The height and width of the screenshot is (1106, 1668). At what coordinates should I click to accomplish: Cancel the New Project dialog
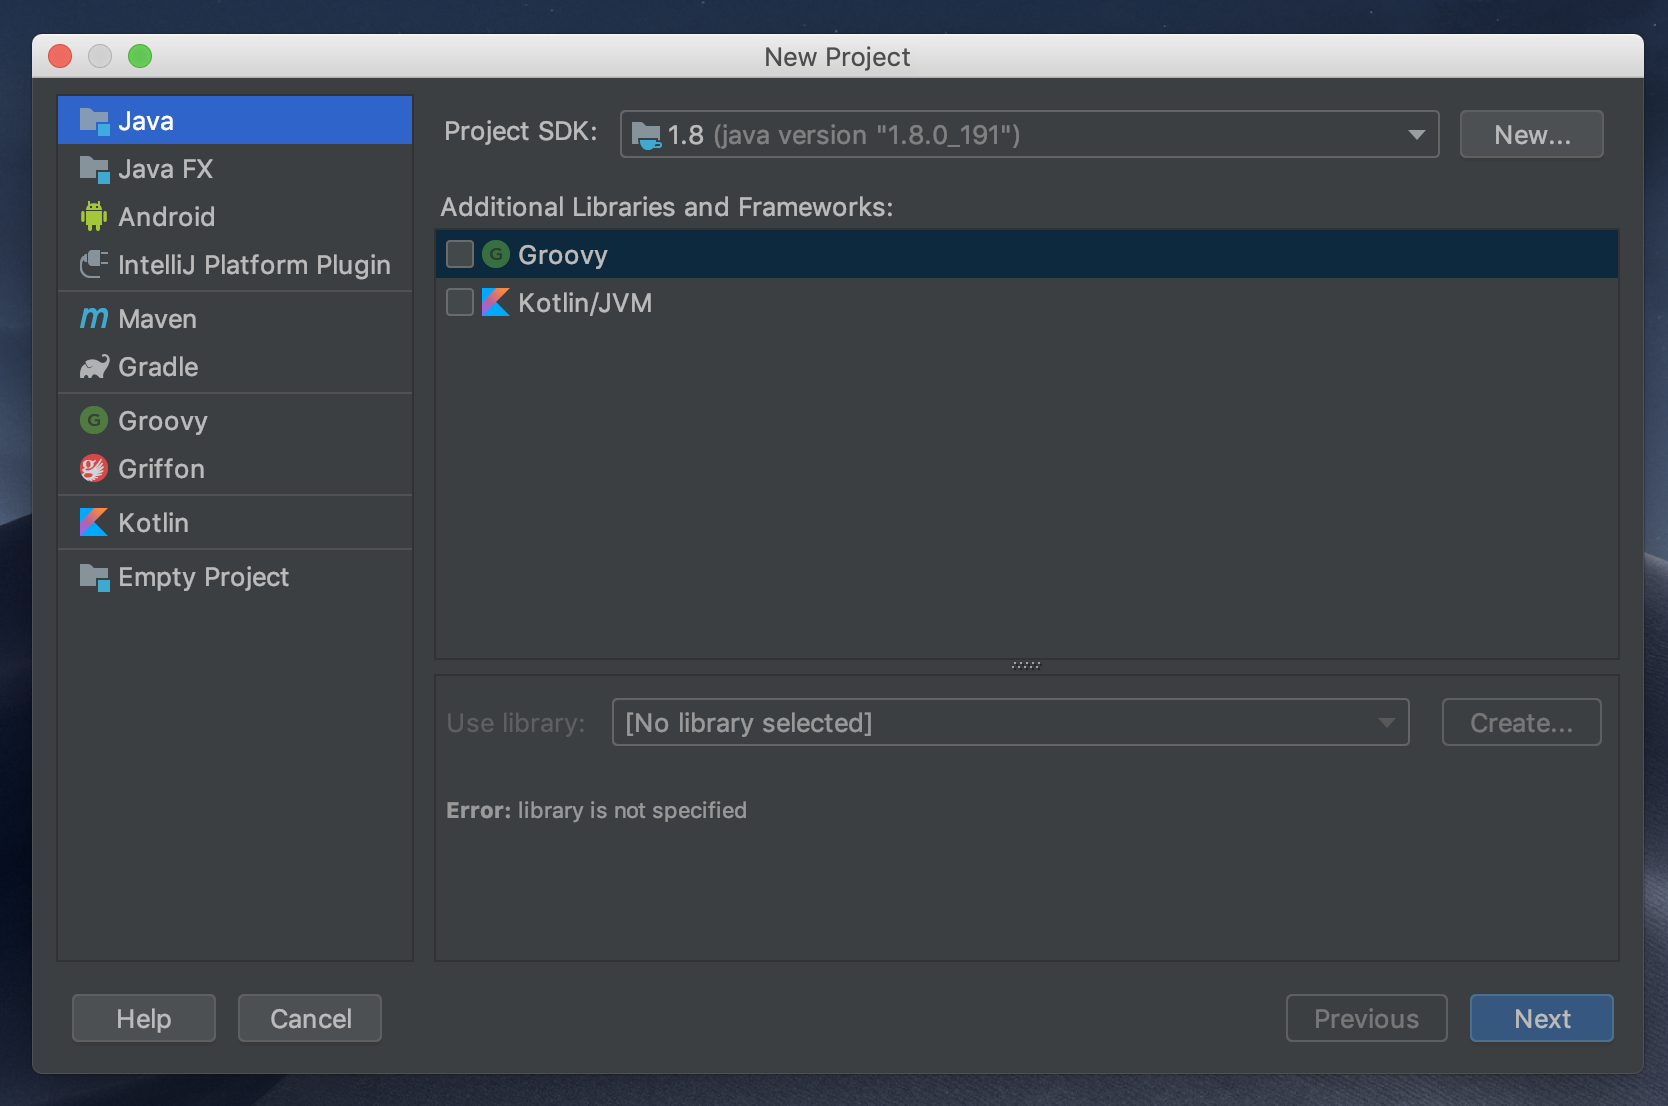click(x=310, y=1018)
